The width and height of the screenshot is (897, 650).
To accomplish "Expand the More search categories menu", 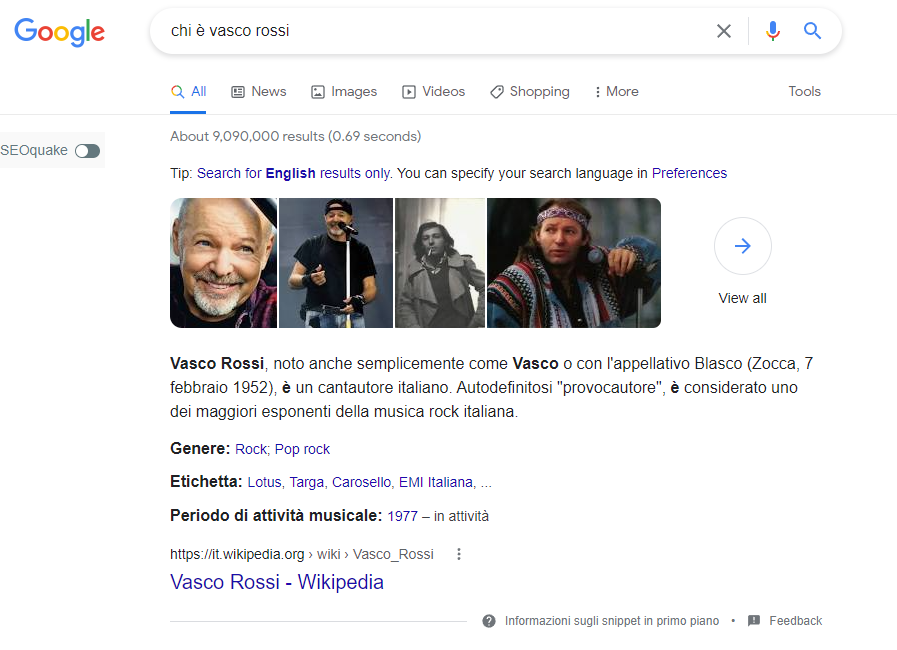I will point(616,92).
